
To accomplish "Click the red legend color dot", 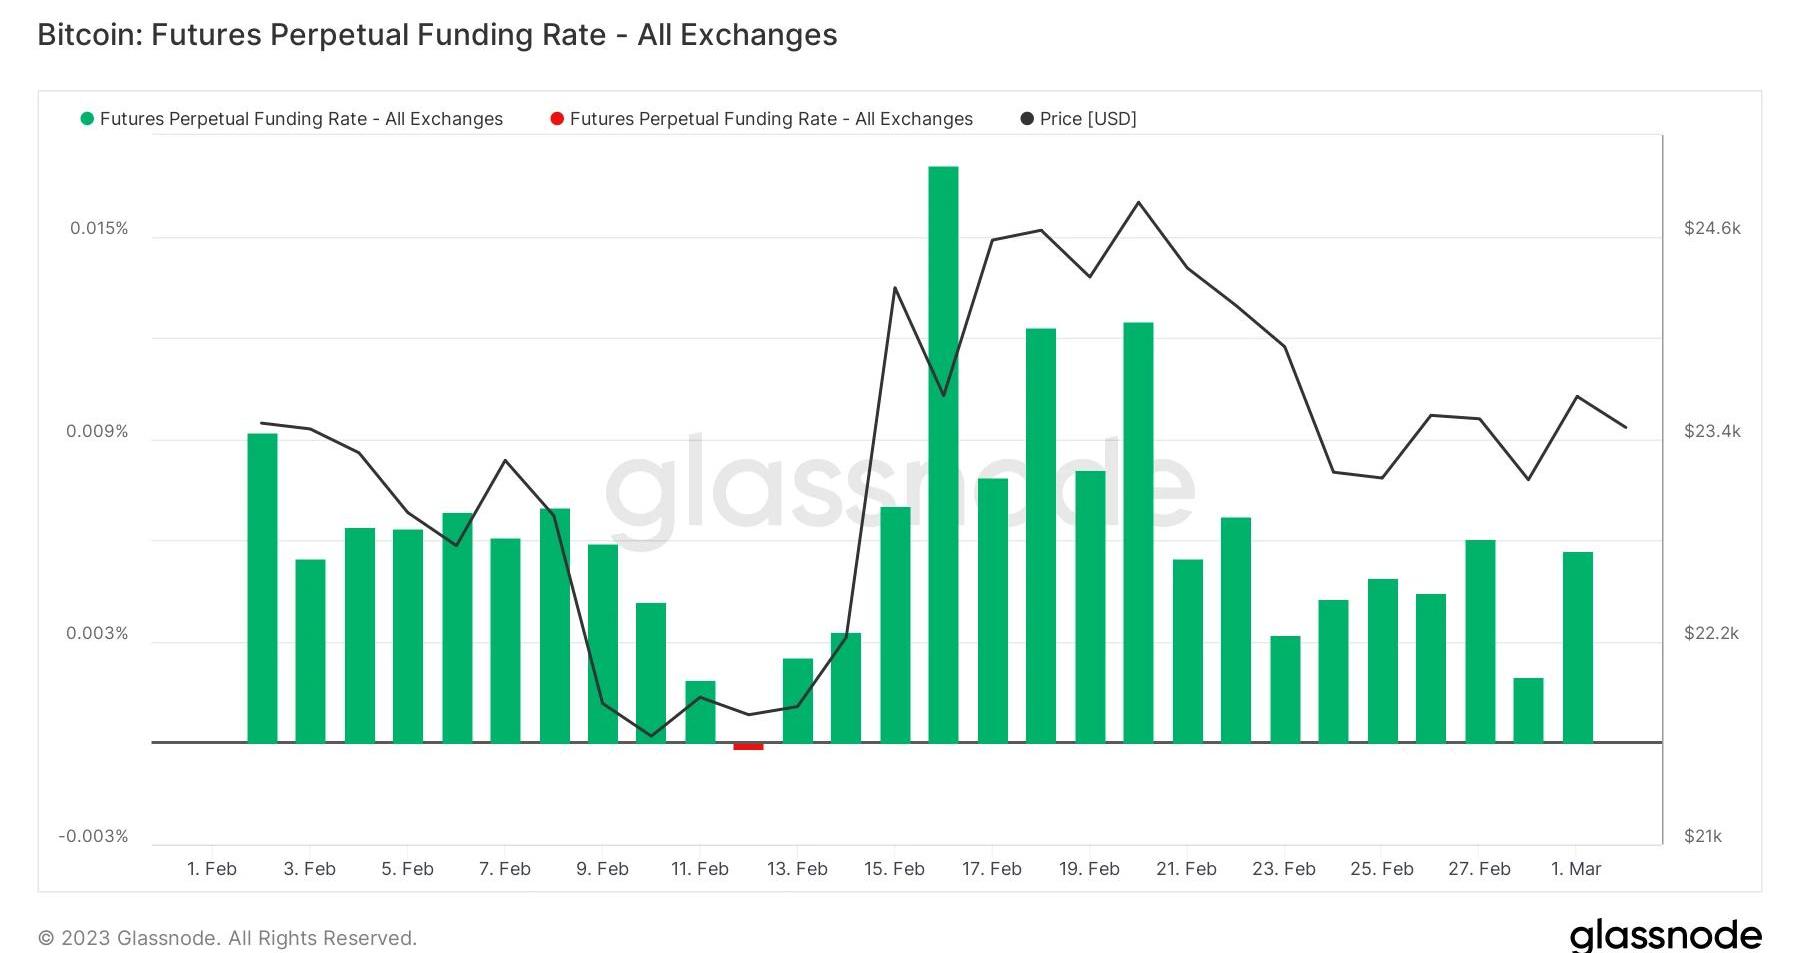I will 557,119.
